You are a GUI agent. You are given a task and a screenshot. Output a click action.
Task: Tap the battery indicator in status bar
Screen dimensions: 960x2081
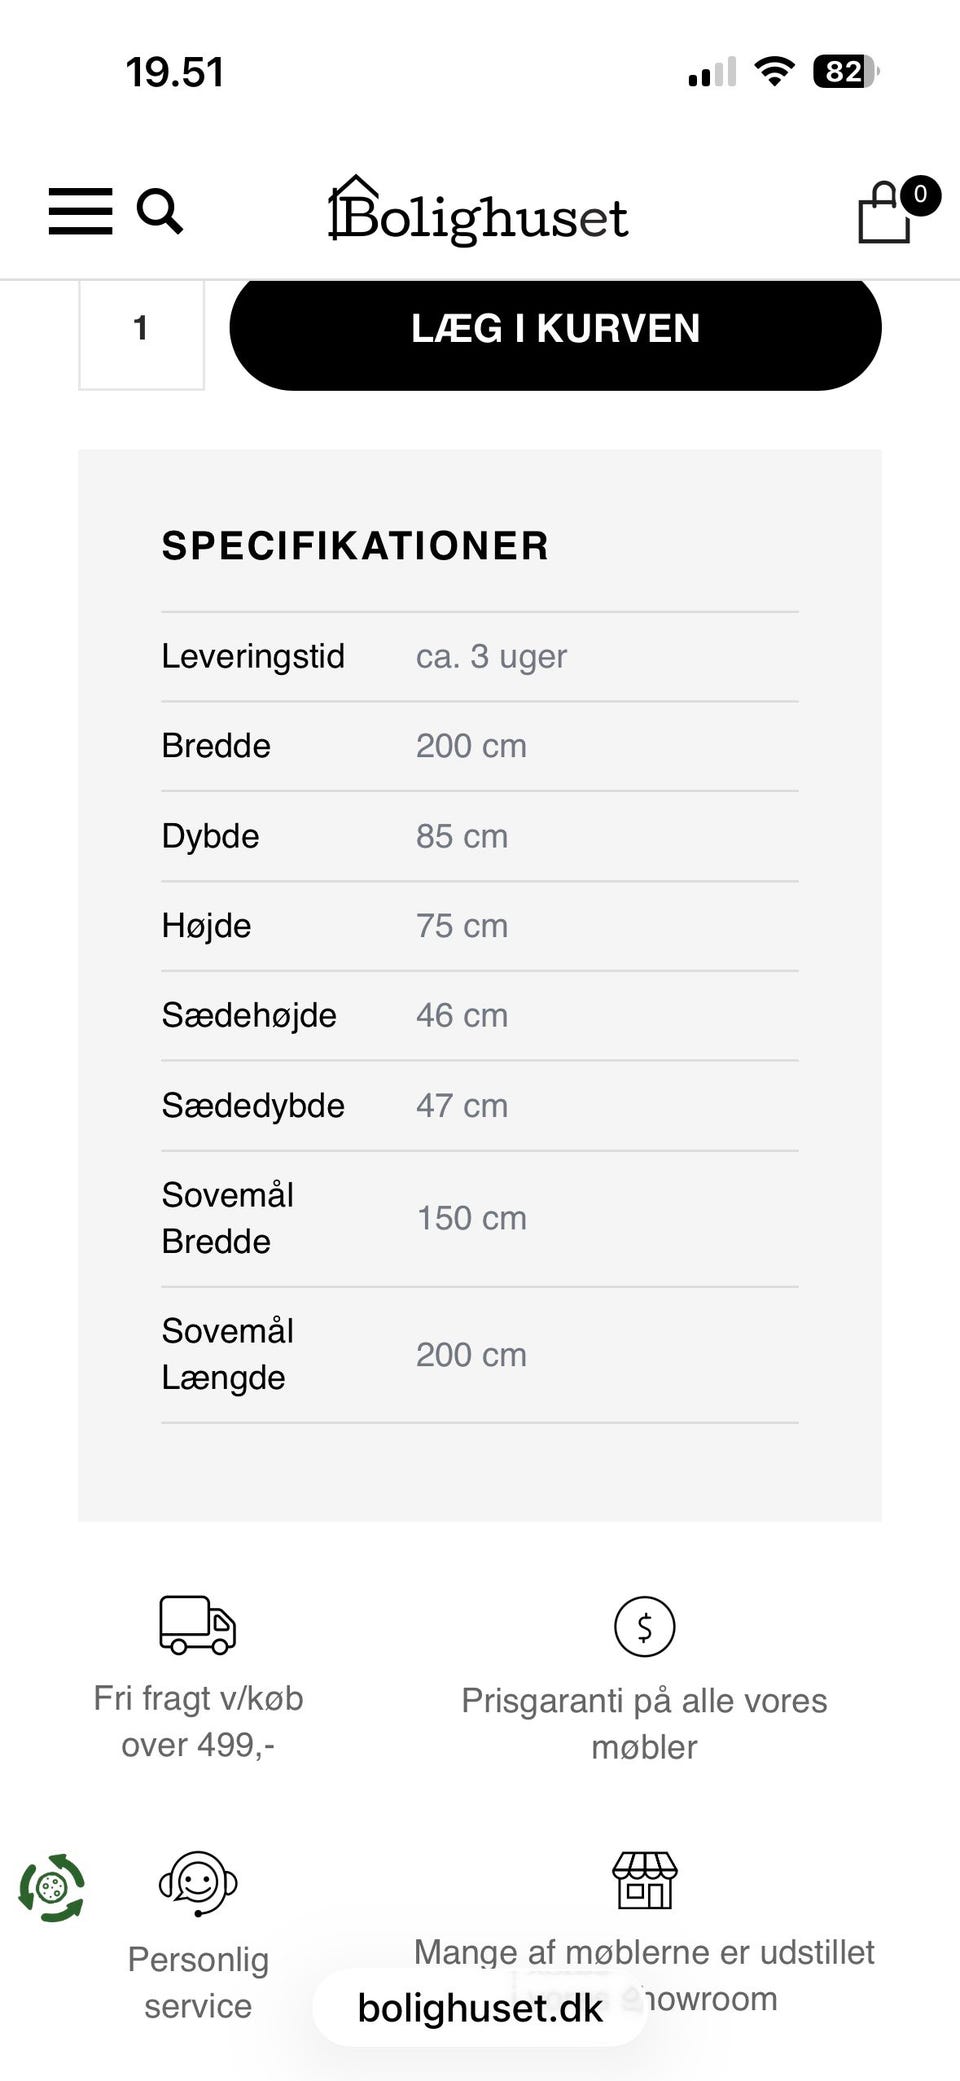(845, 72)
